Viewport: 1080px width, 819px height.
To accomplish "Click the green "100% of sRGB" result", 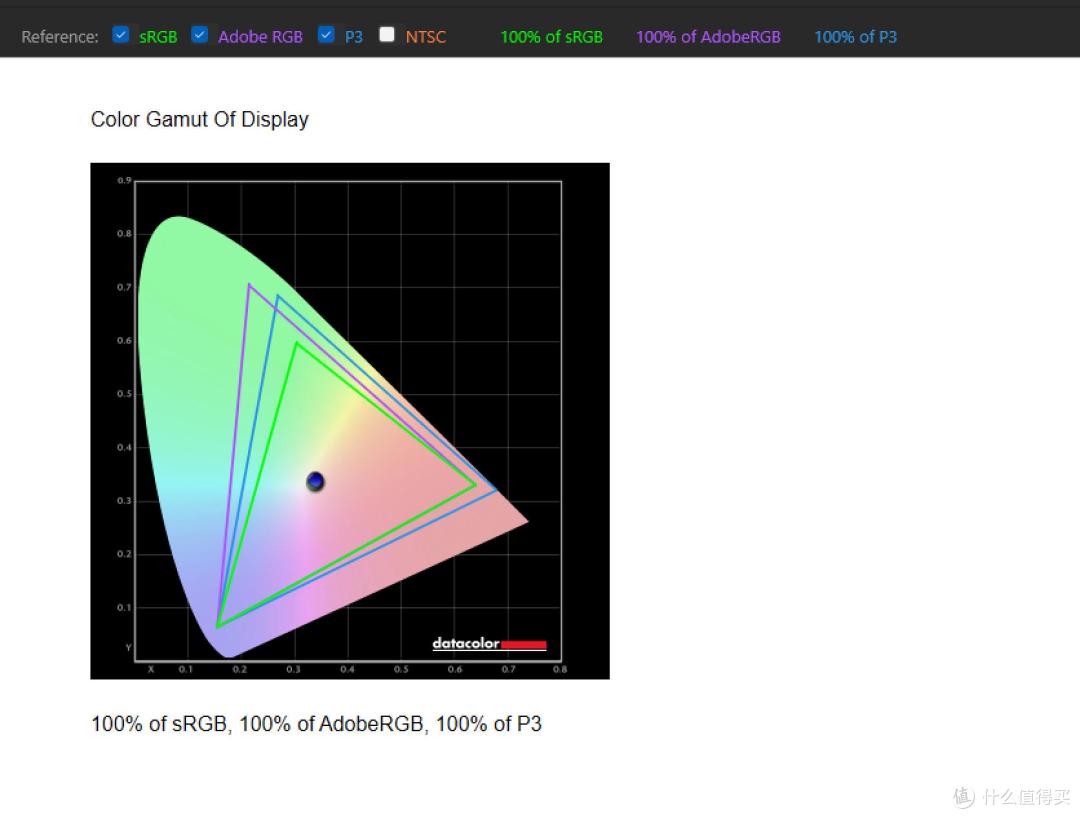I will [x=551, y=37].
